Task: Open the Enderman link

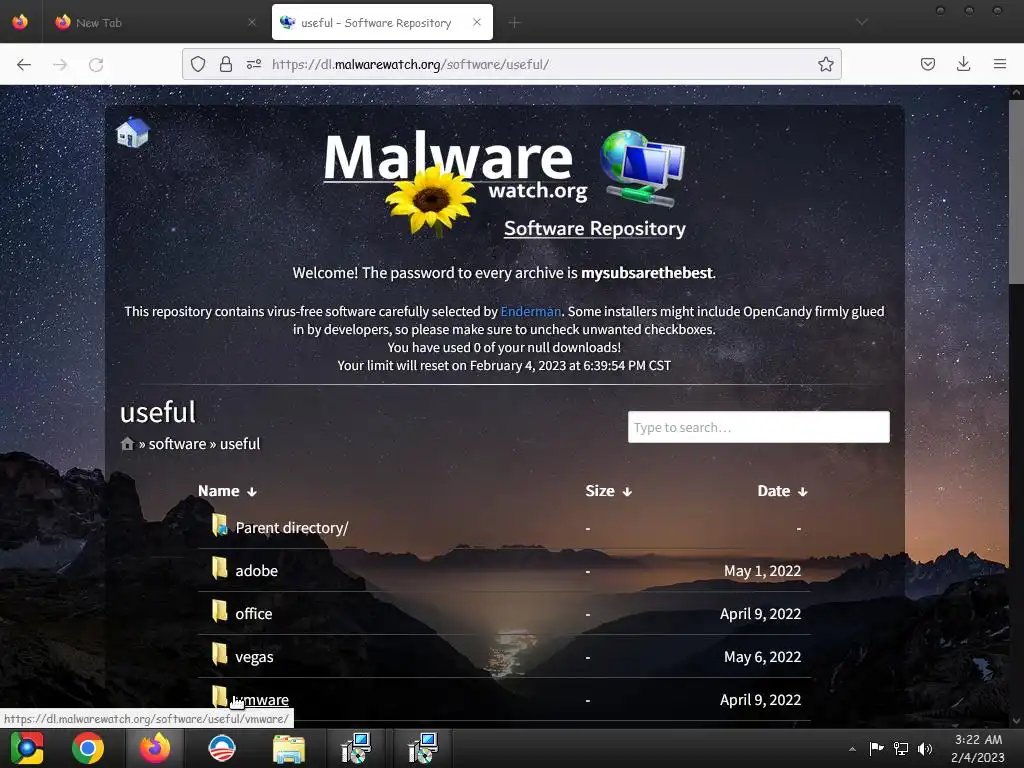Action: coord(530,312)
